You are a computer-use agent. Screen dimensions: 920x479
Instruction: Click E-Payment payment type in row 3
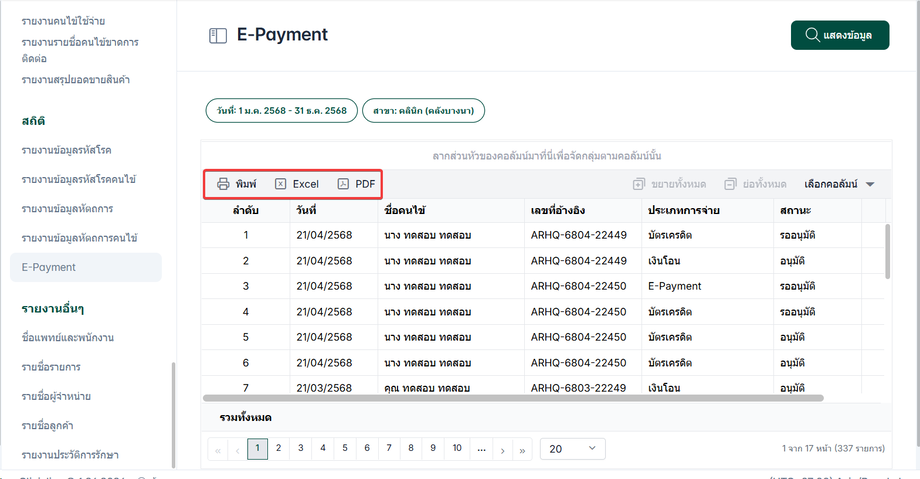point(675,286)
